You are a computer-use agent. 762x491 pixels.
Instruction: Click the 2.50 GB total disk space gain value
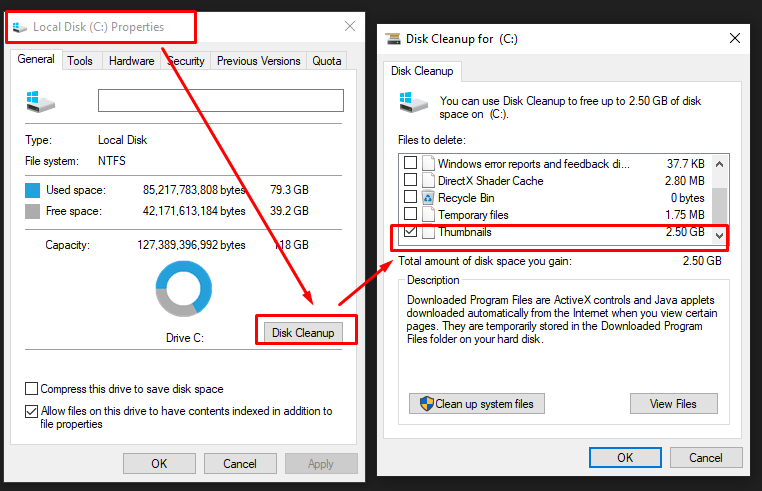(x=702, y=261)
